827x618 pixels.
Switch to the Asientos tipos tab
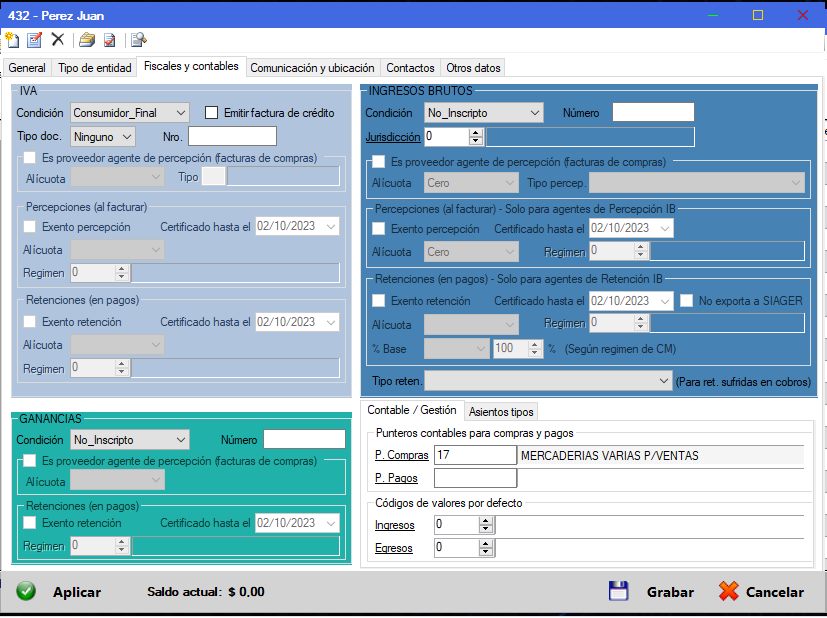[x=501, y=412]
